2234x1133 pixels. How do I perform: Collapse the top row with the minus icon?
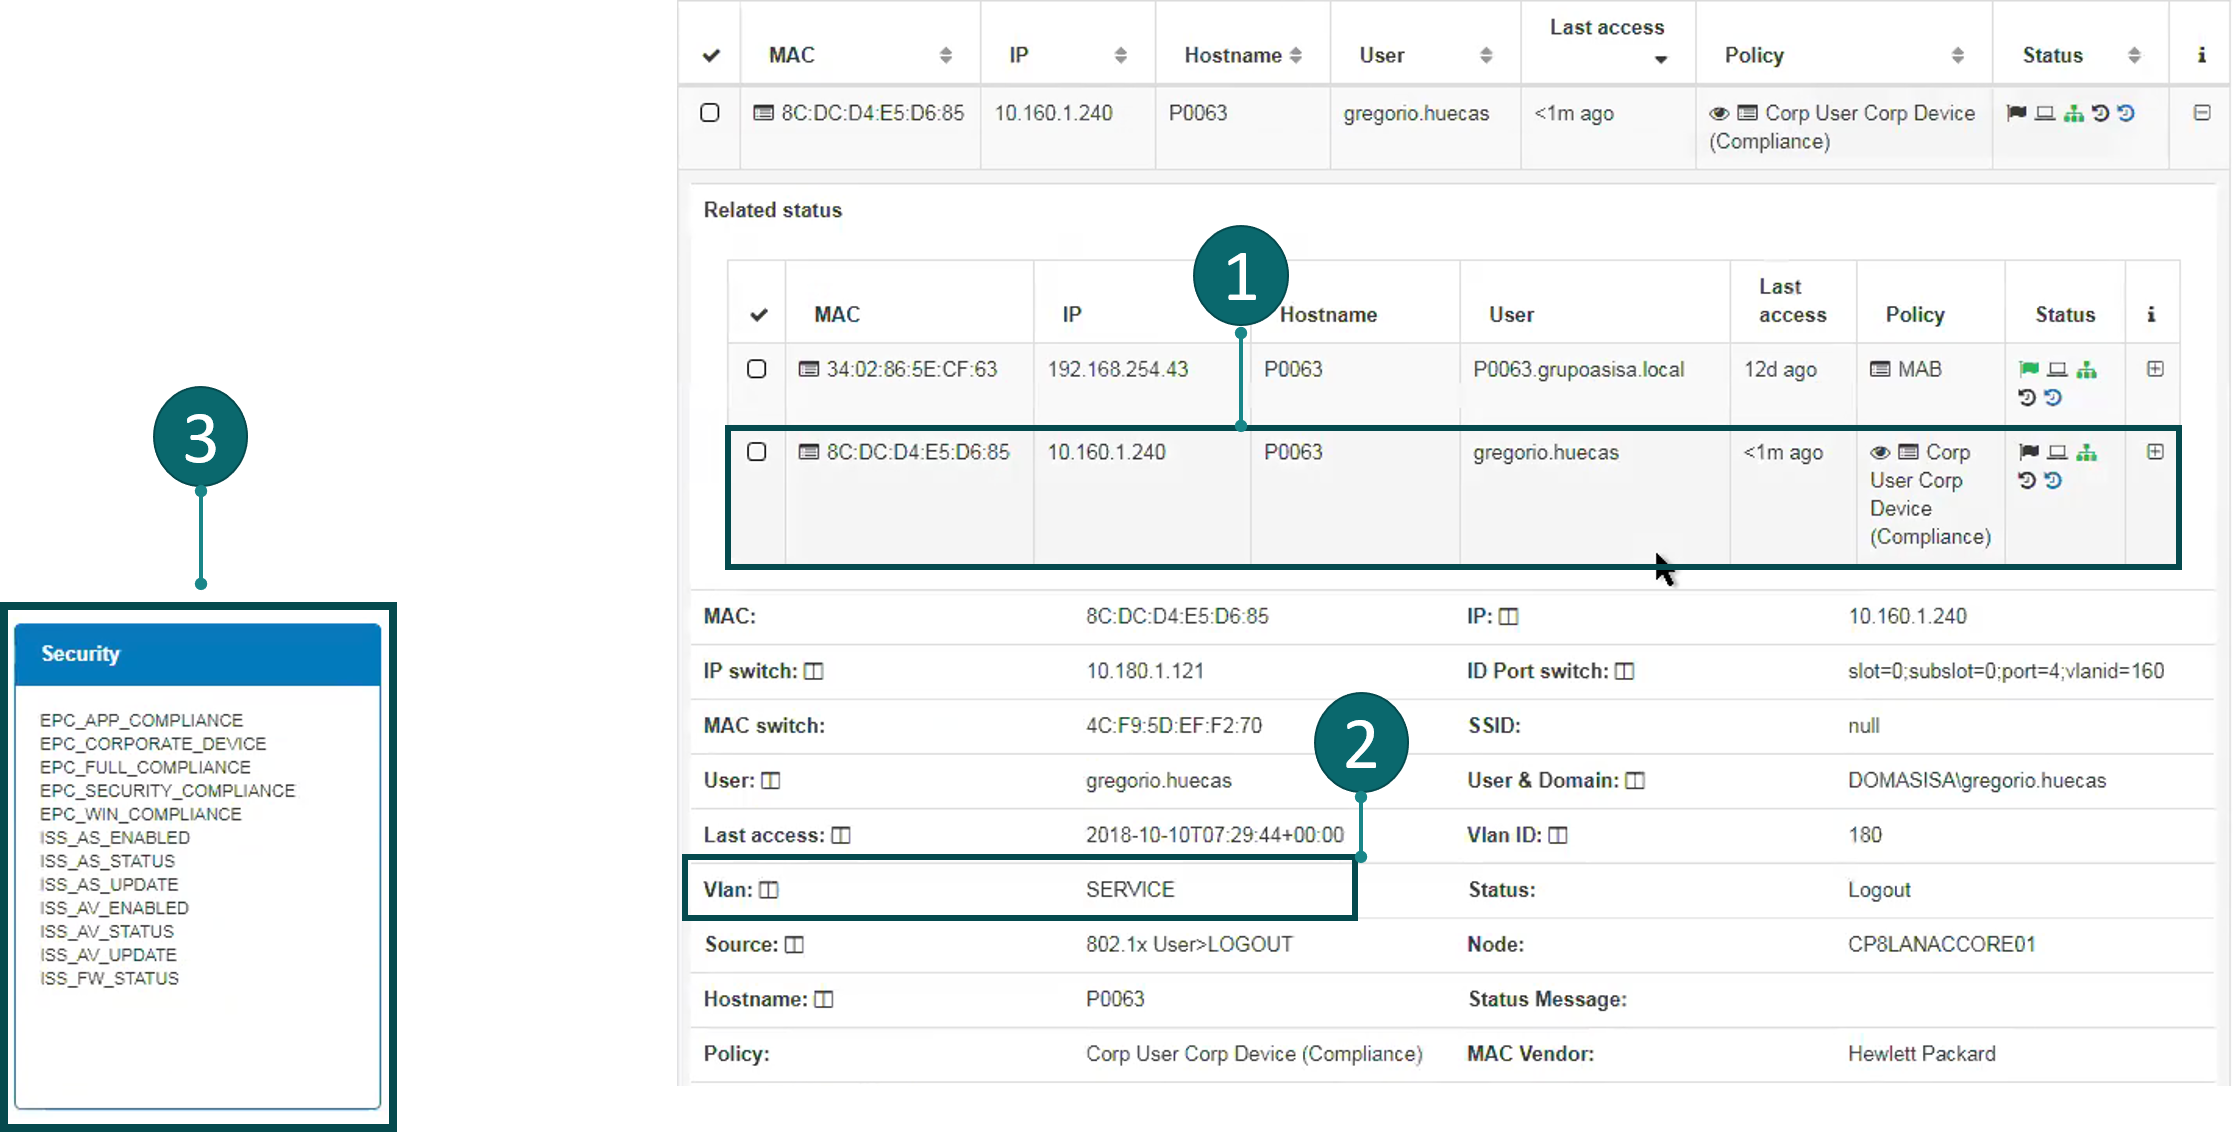pos(2201,113)
